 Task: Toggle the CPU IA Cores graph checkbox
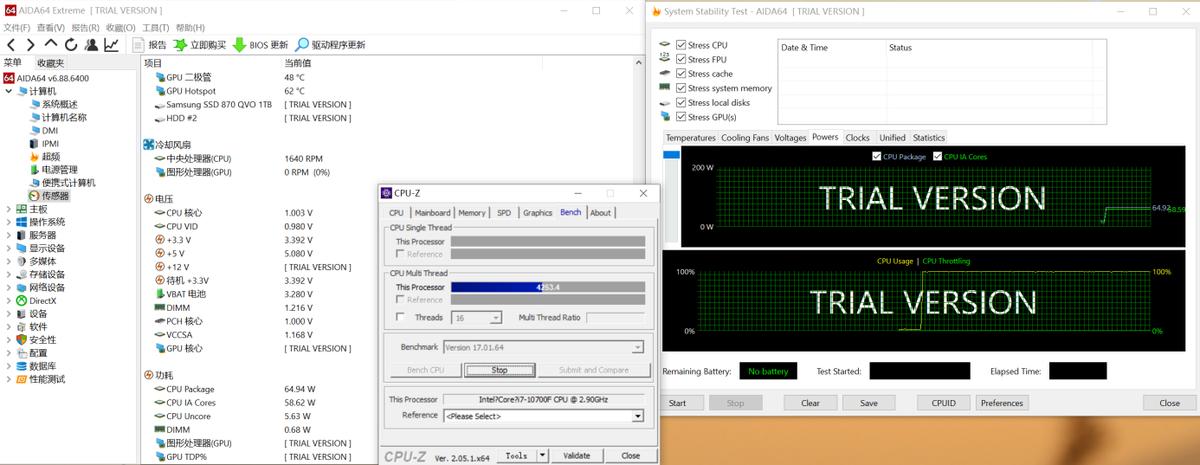coord(937,156)
